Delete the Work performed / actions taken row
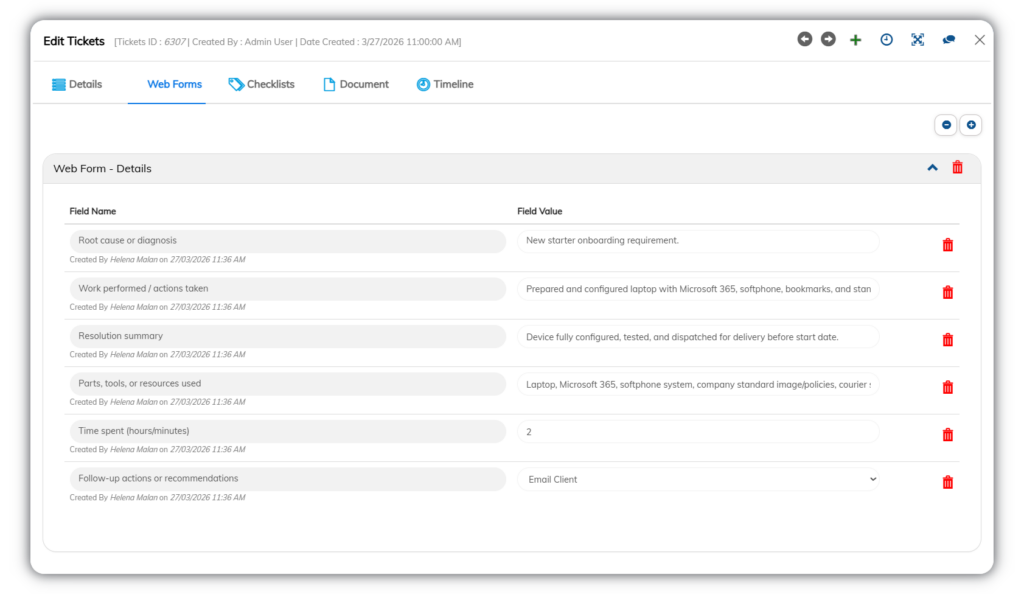Image resolution: width=1024 pixels, height=594 pixels. click(948, 292)
